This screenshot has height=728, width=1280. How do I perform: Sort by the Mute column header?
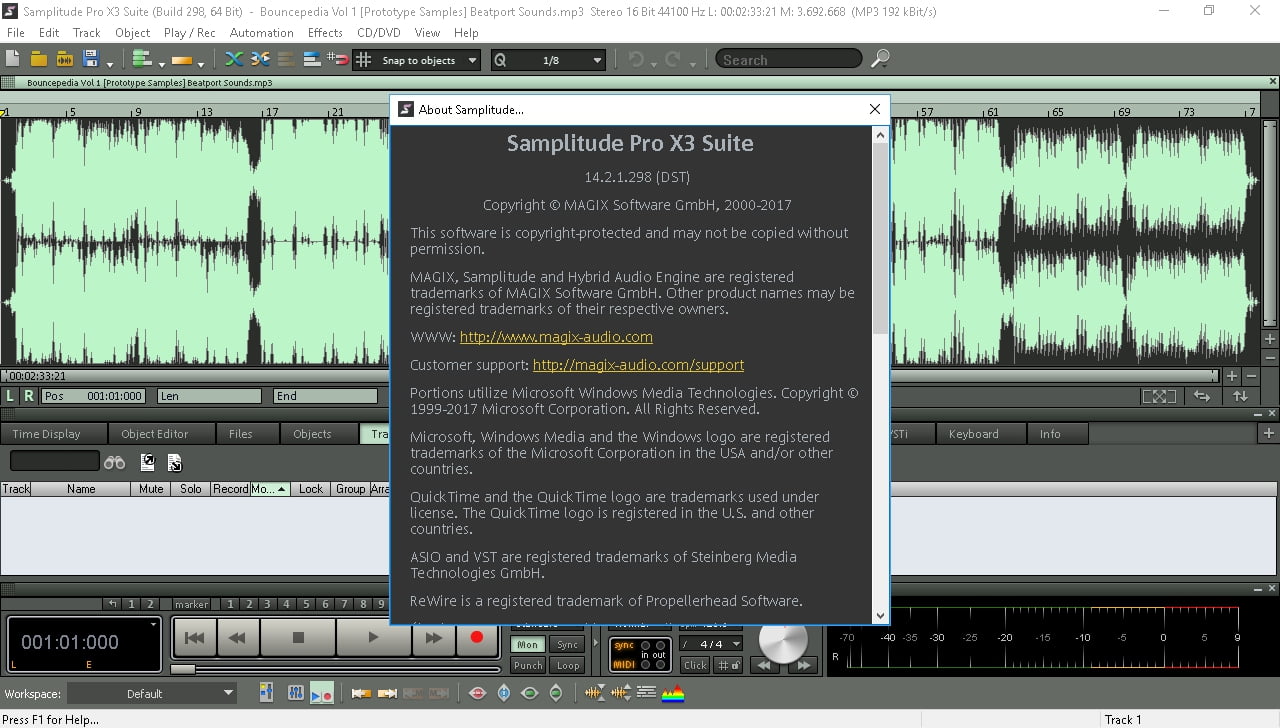(151, 489)
